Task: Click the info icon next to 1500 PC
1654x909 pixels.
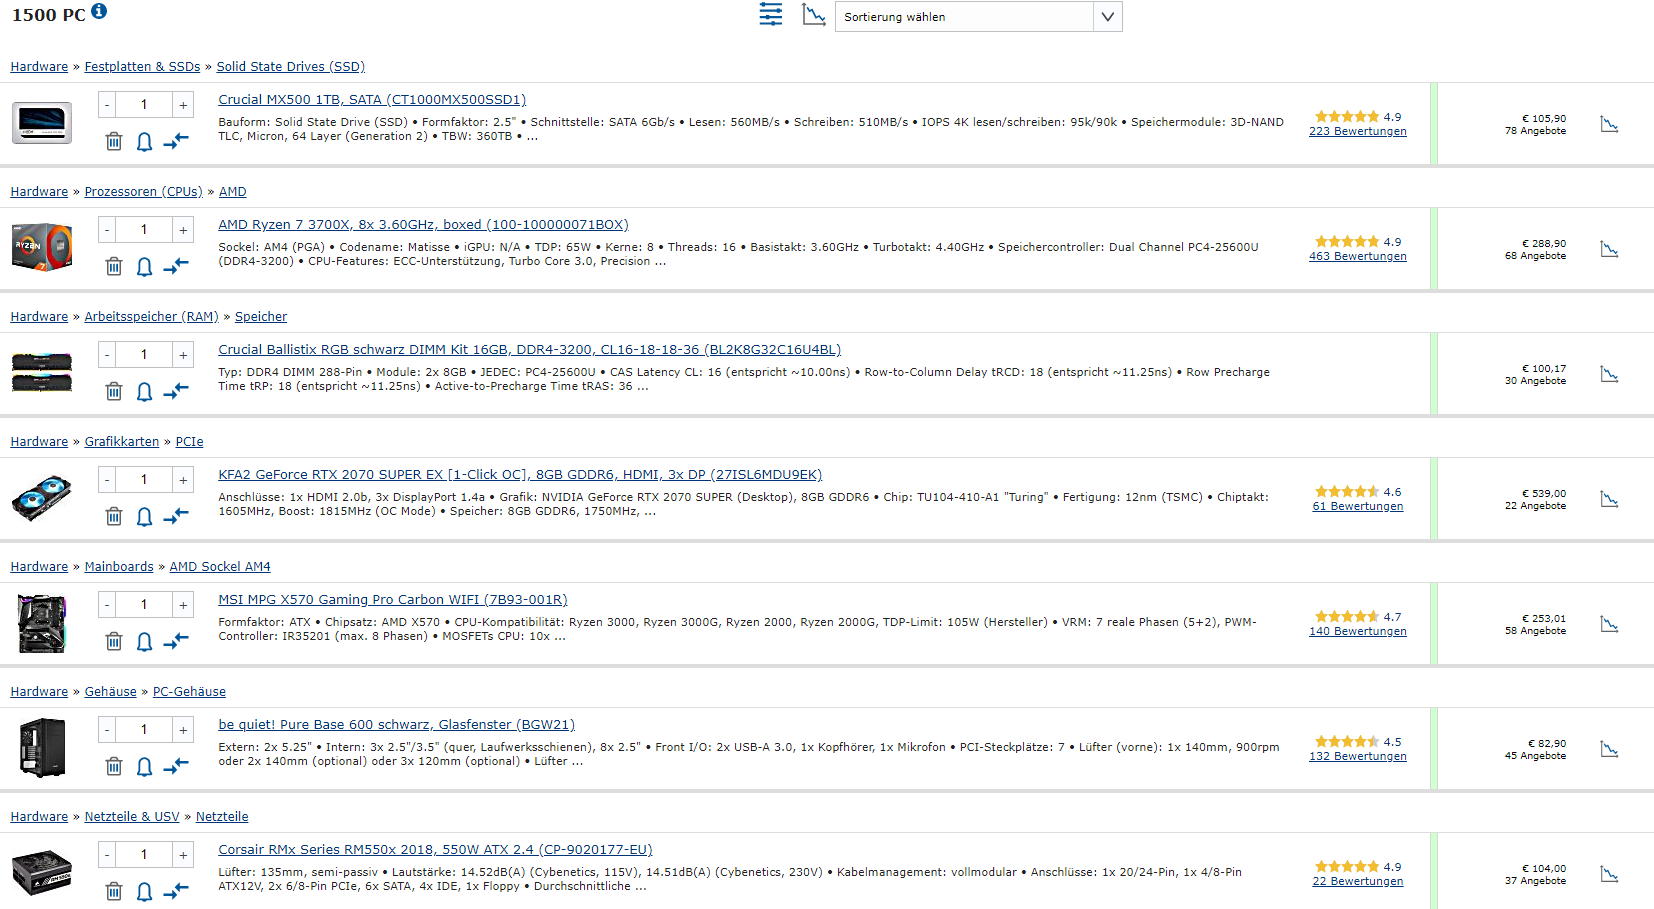Action: (99, 11)
